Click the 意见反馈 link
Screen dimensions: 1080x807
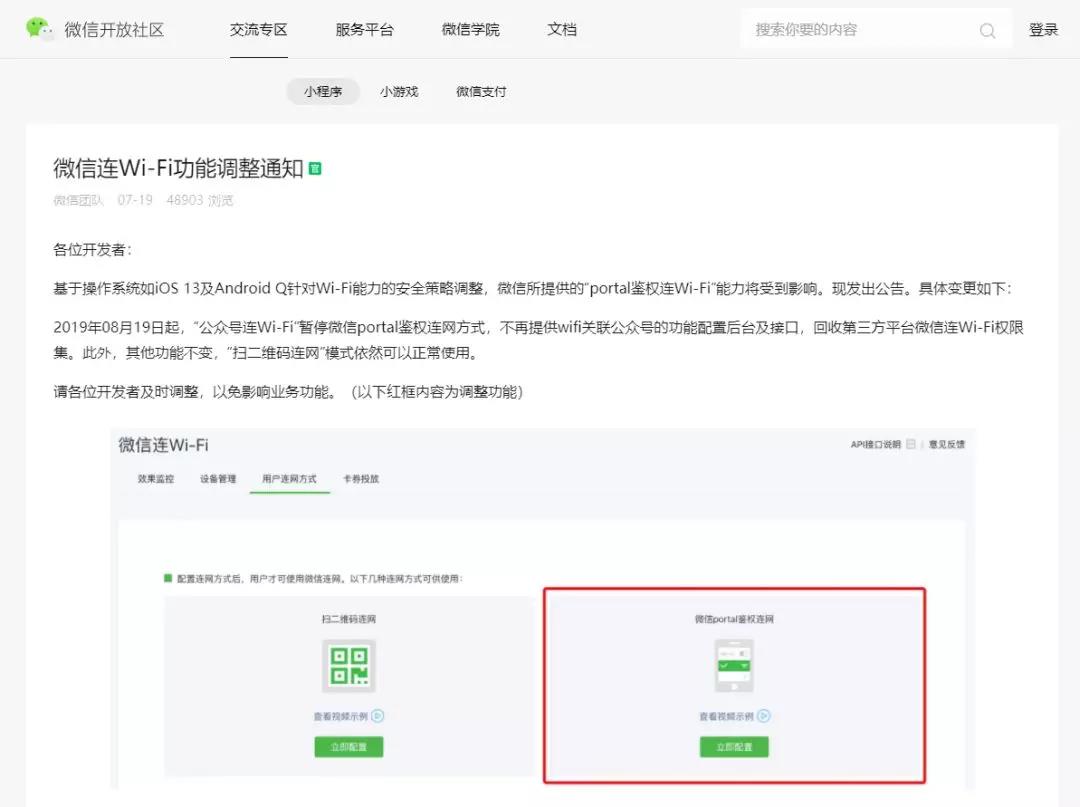[x=947, y=444]
